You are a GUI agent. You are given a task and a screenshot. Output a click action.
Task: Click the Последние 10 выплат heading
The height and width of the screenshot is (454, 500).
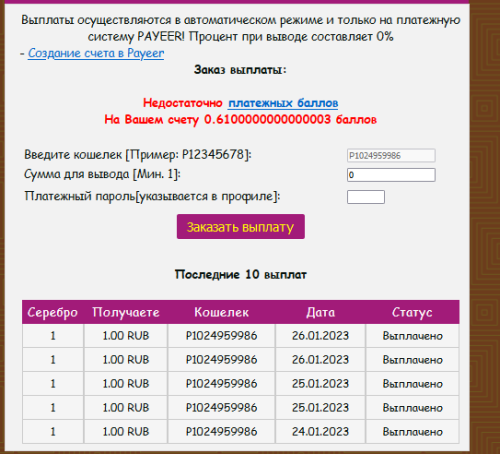[241, 275]
